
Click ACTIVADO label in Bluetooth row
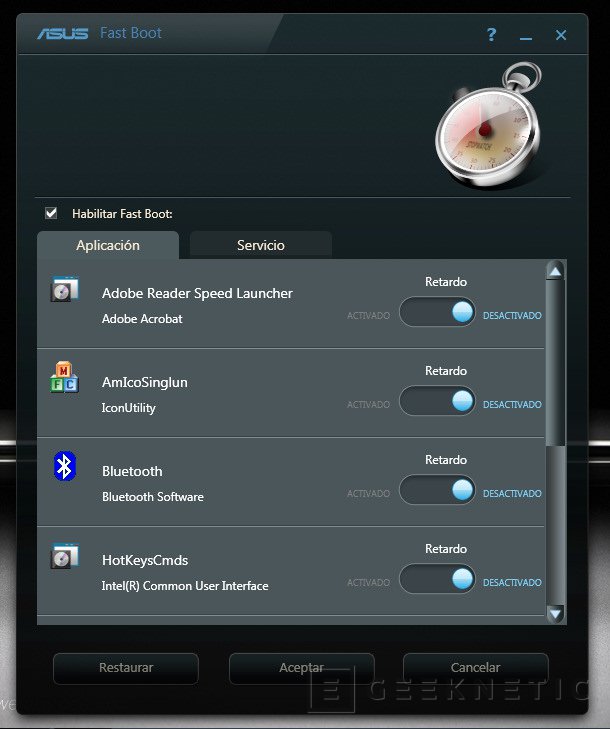click(368, 493)
